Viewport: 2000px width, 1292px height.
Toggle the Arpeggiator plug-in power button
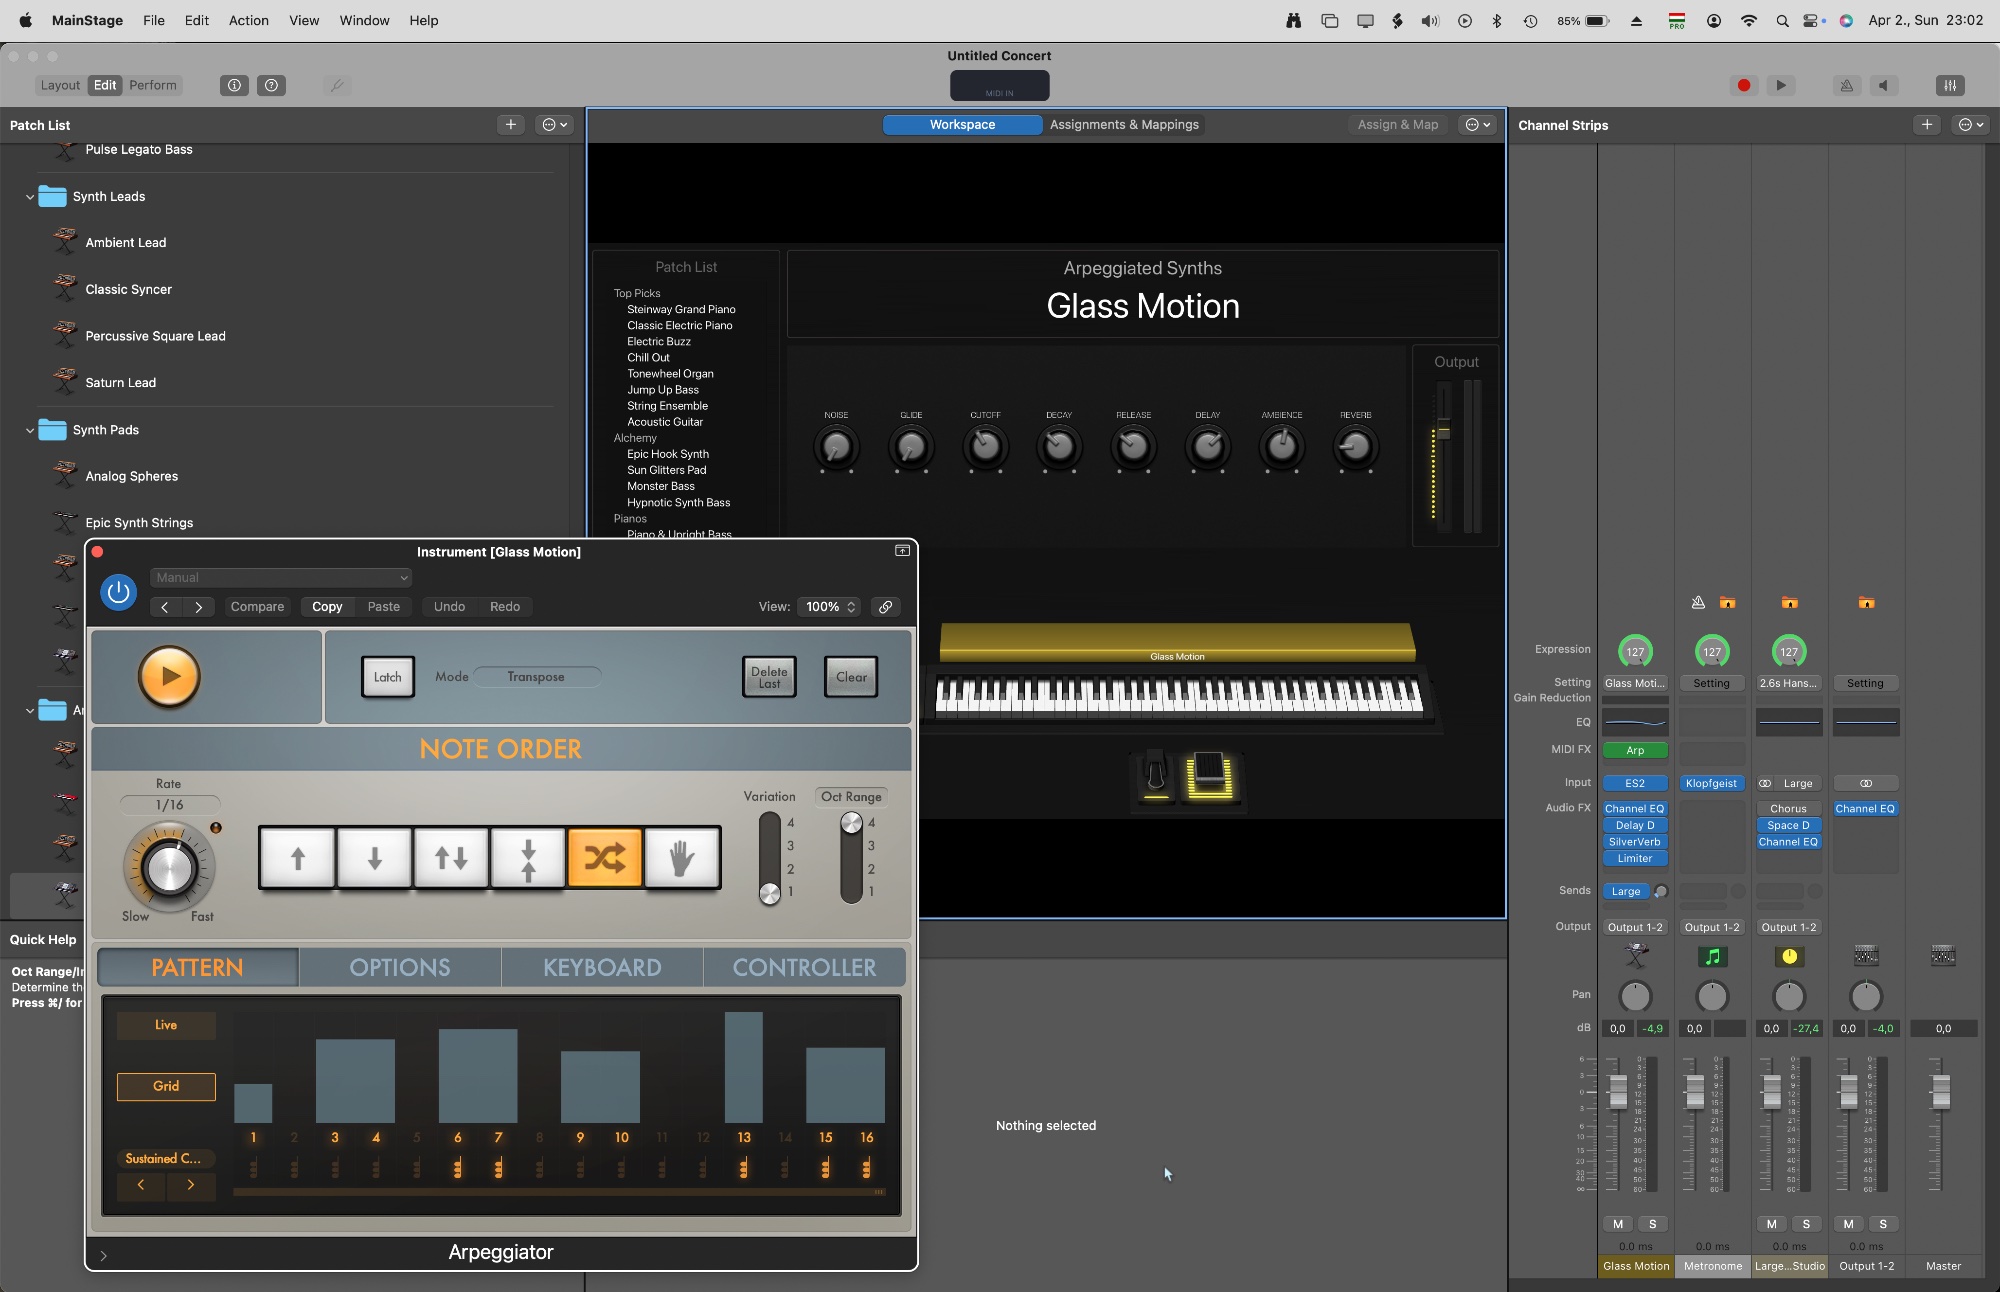[118, 592]
